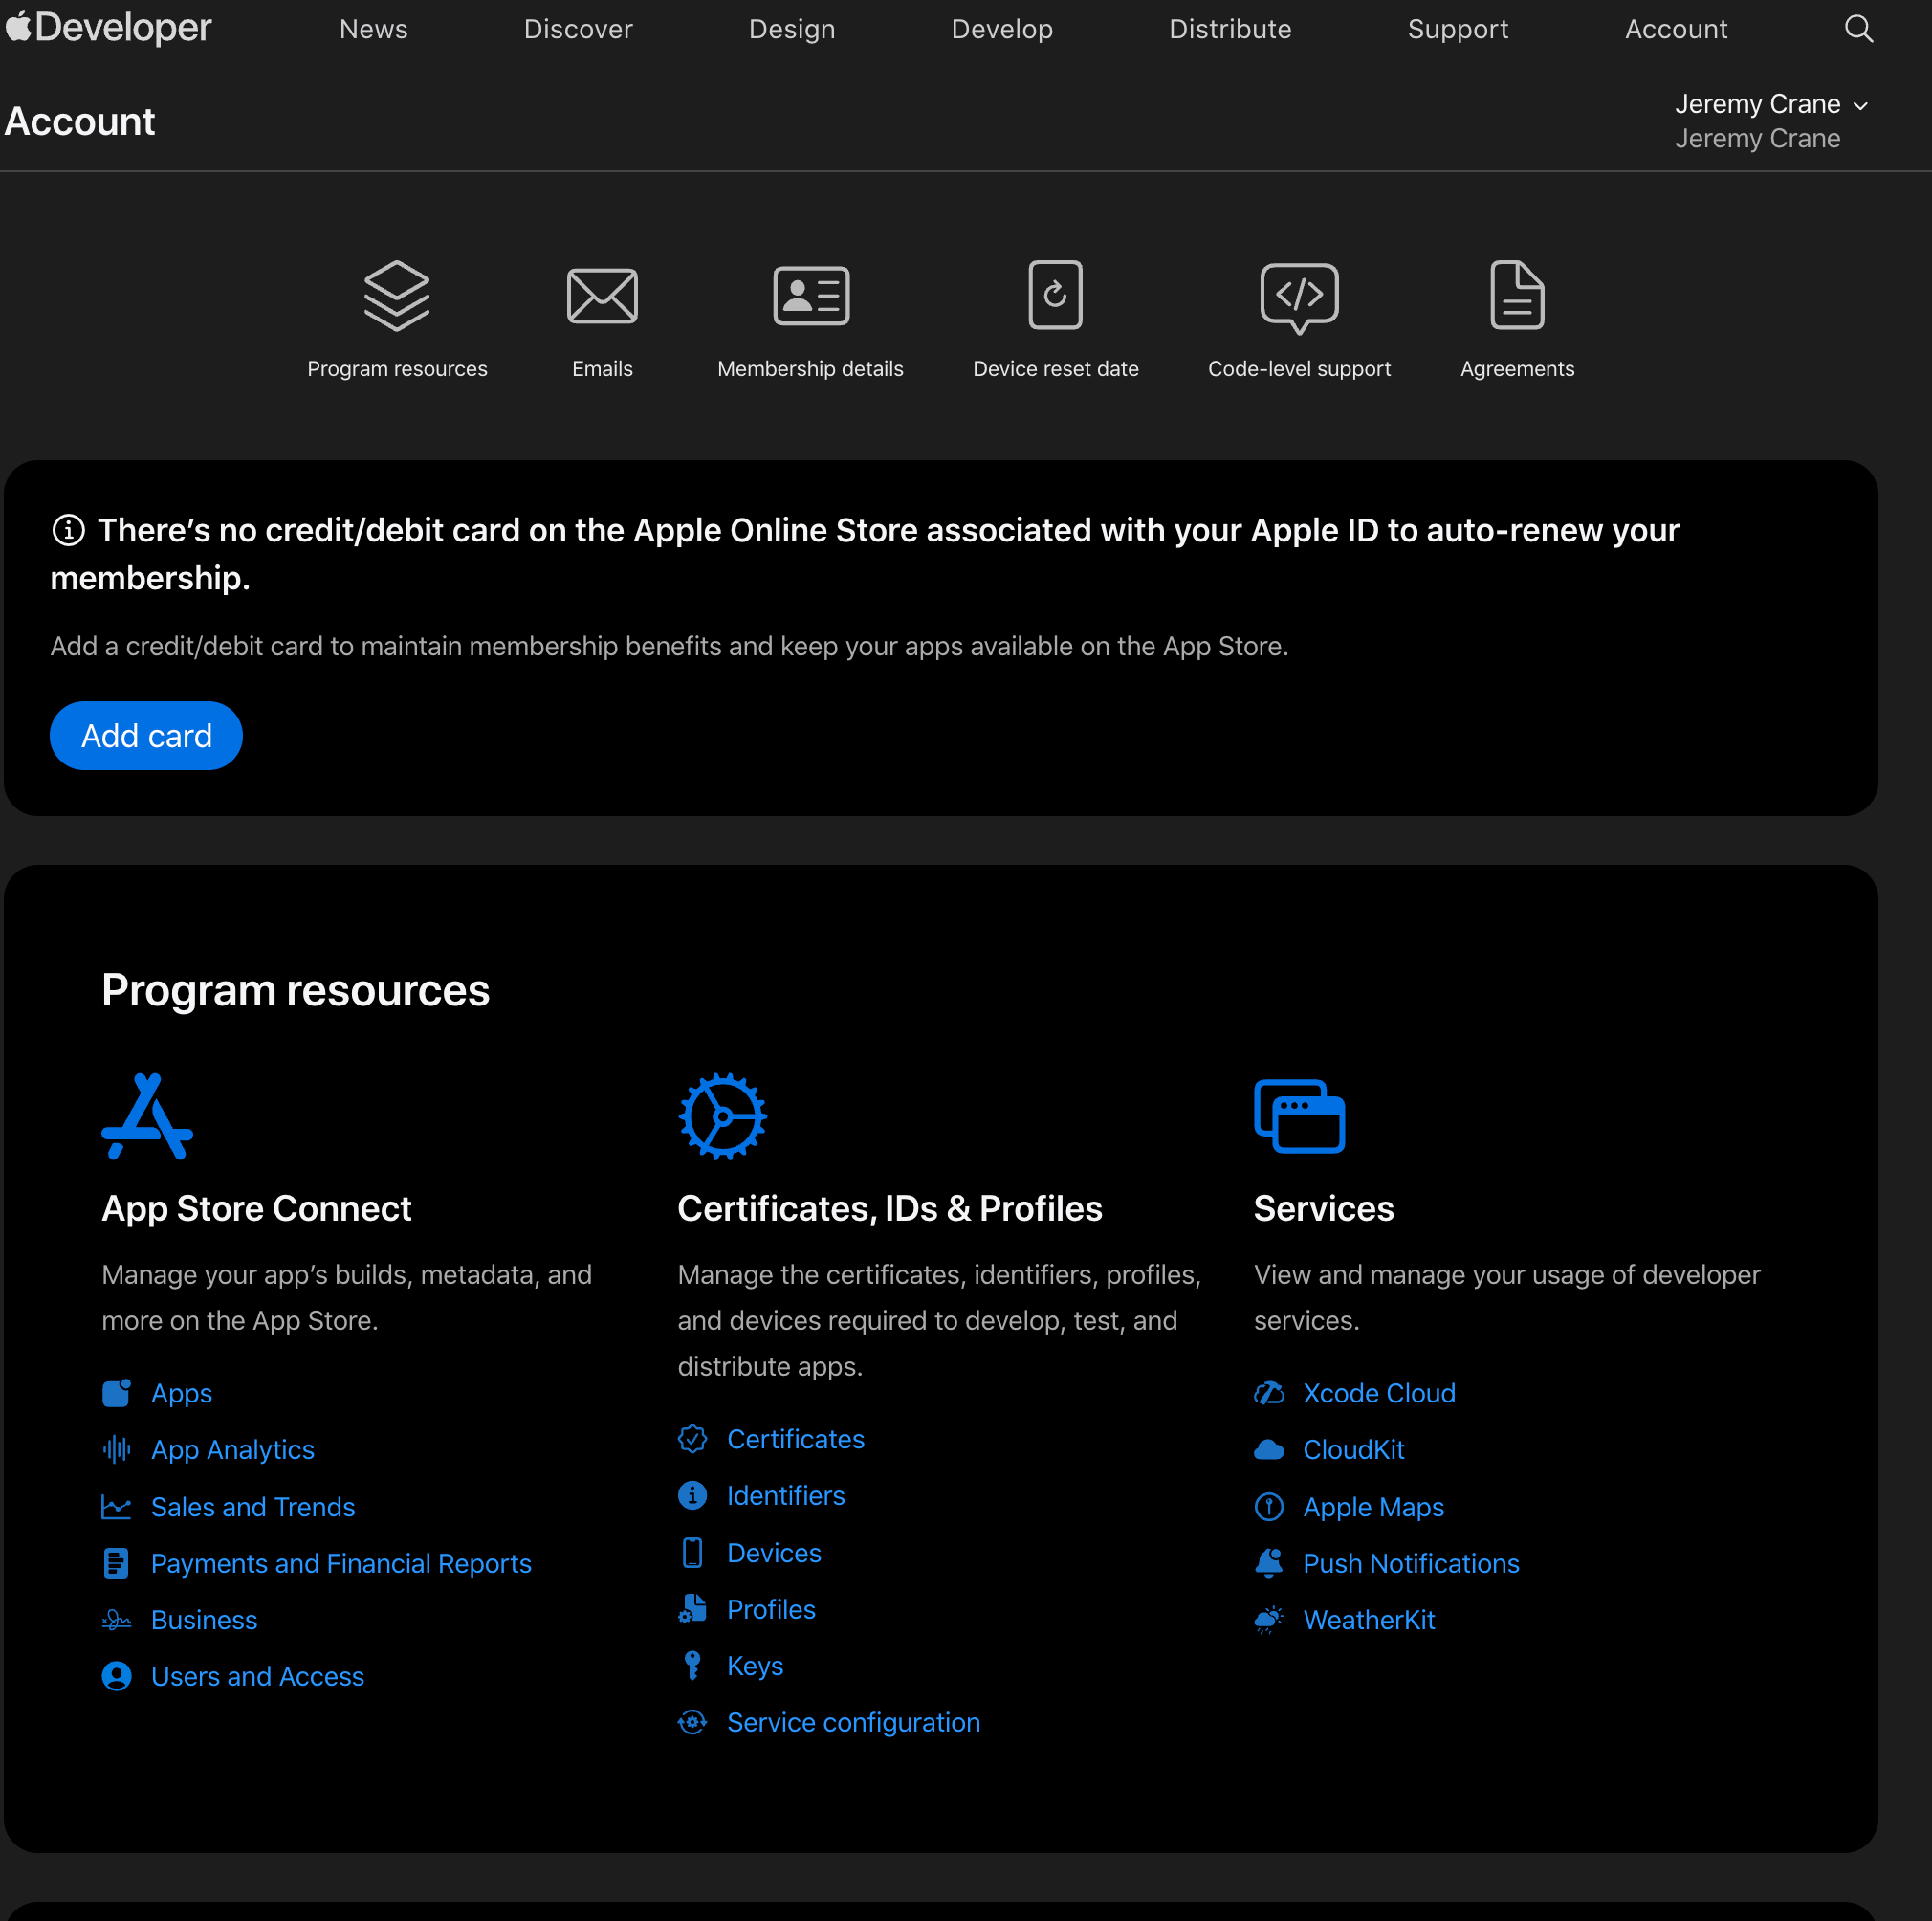Click the Service configuration icon
Screen dimensions: 1932x1921
(x=692, y=1722)
